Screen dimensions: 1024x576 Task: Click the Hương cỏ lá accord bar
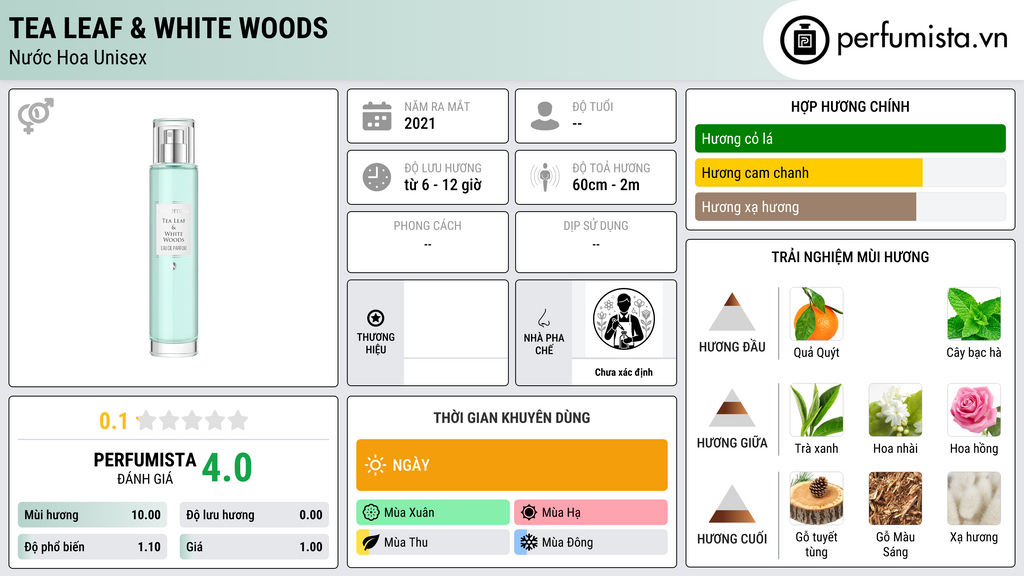pyautogui.click(x=850, y=138)
